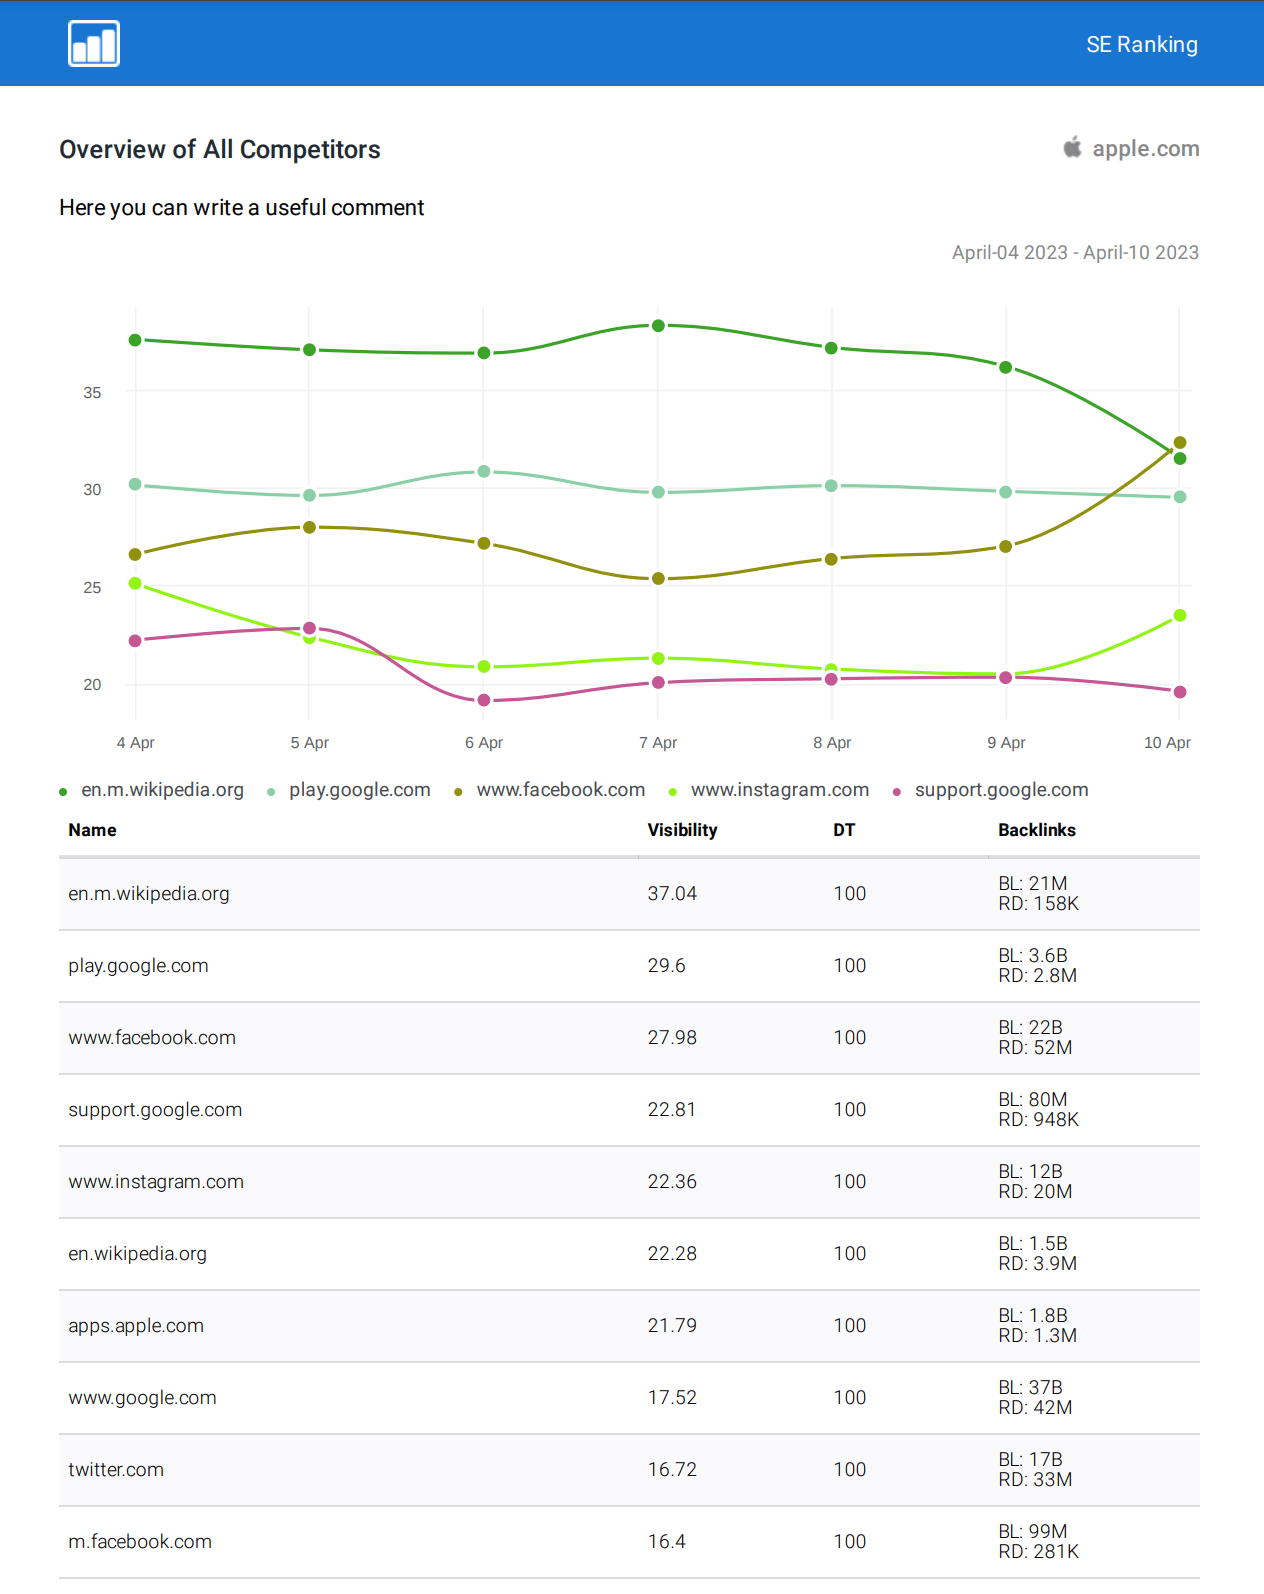Open the apple.com site link
The image size is (1264, 1594).
[x=1146, y=148]
